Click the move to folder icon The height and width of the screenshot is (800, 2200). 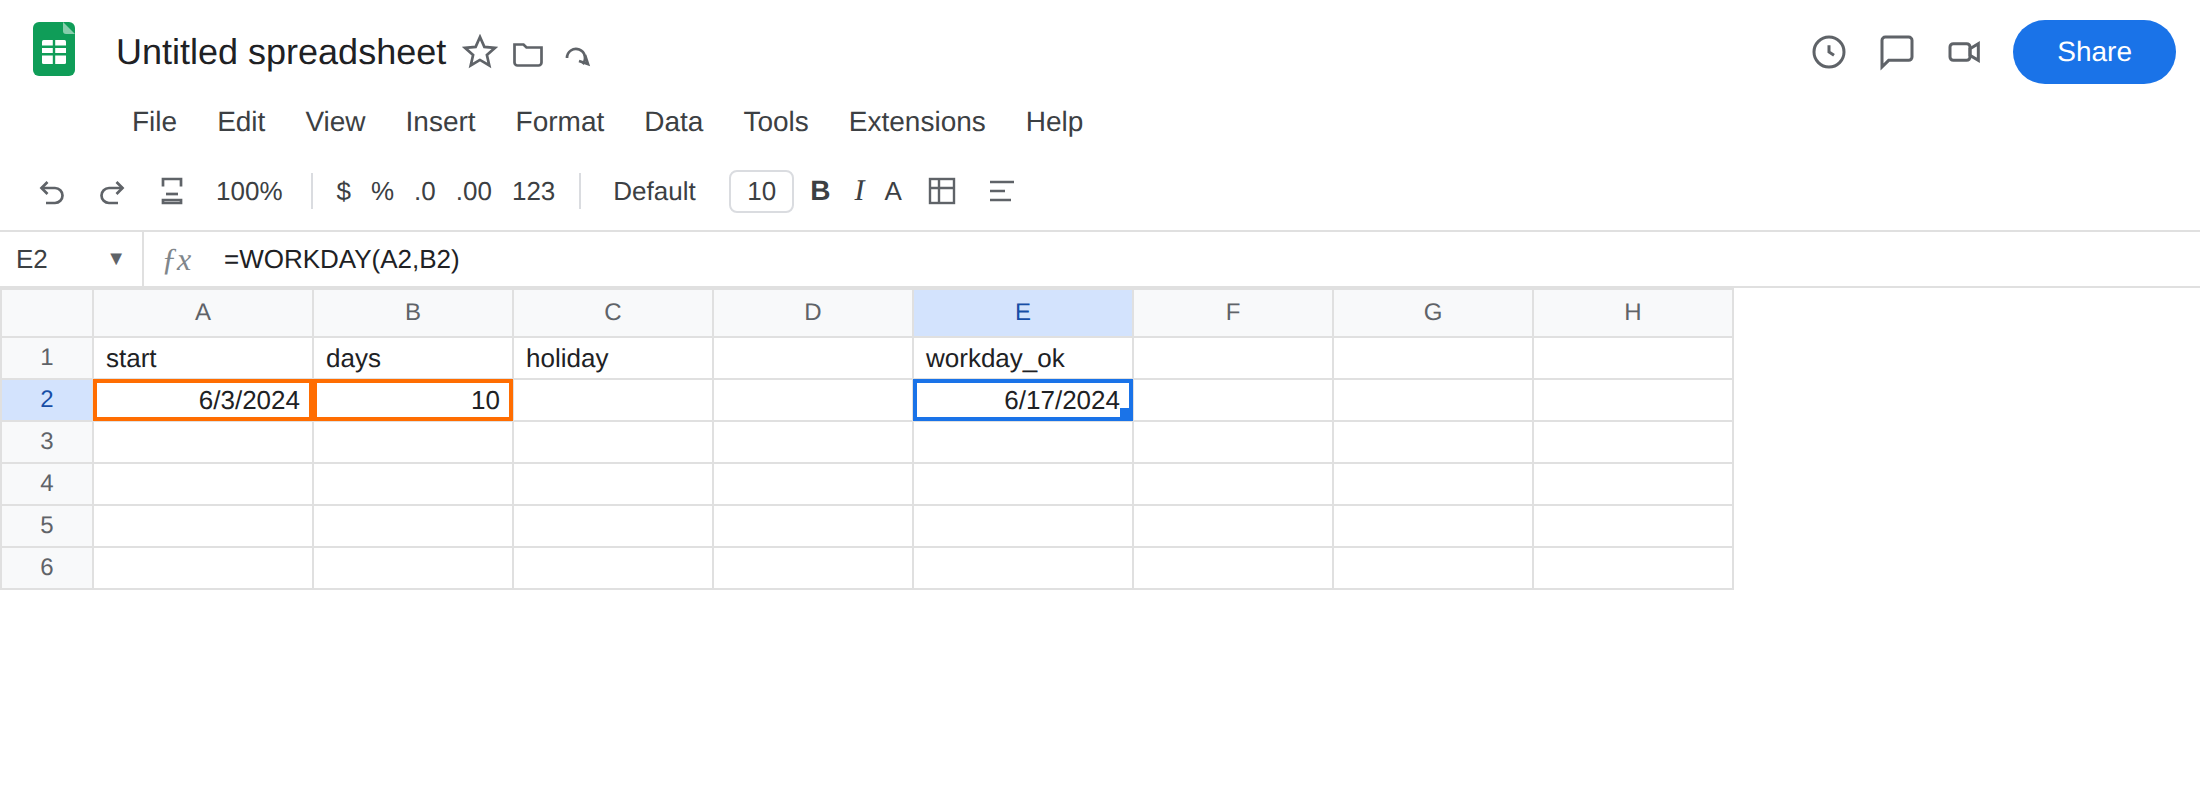click(x=528, y=54)
